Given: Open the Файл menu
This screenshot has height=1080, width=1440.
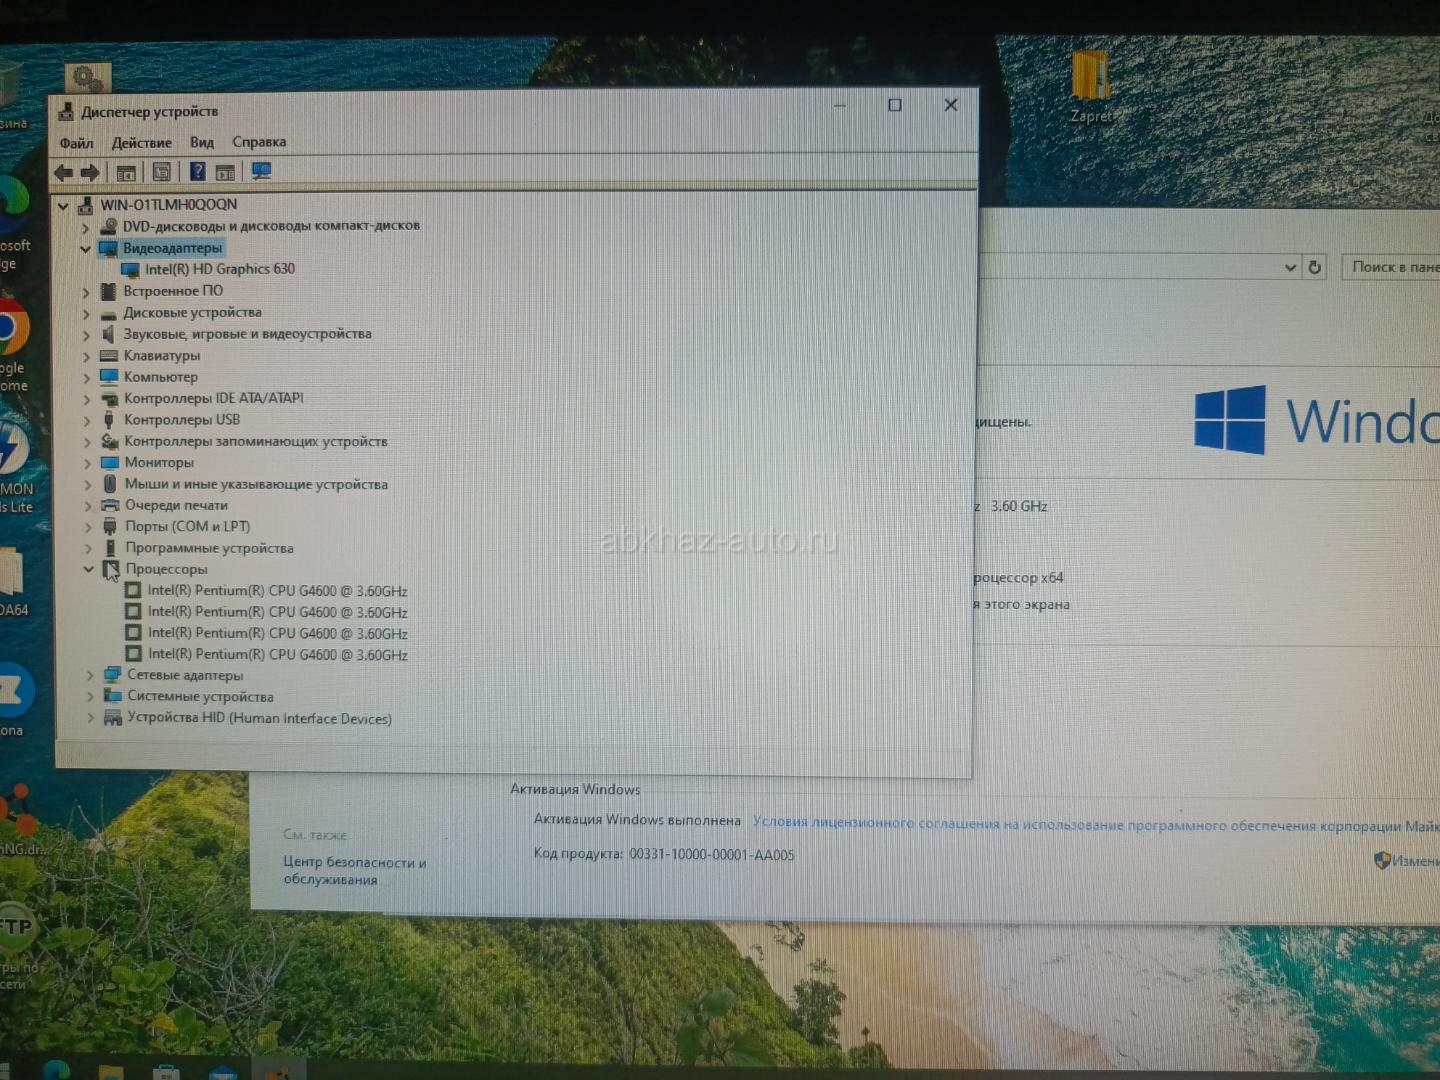Looking at the screenshot, I should 76,143.
